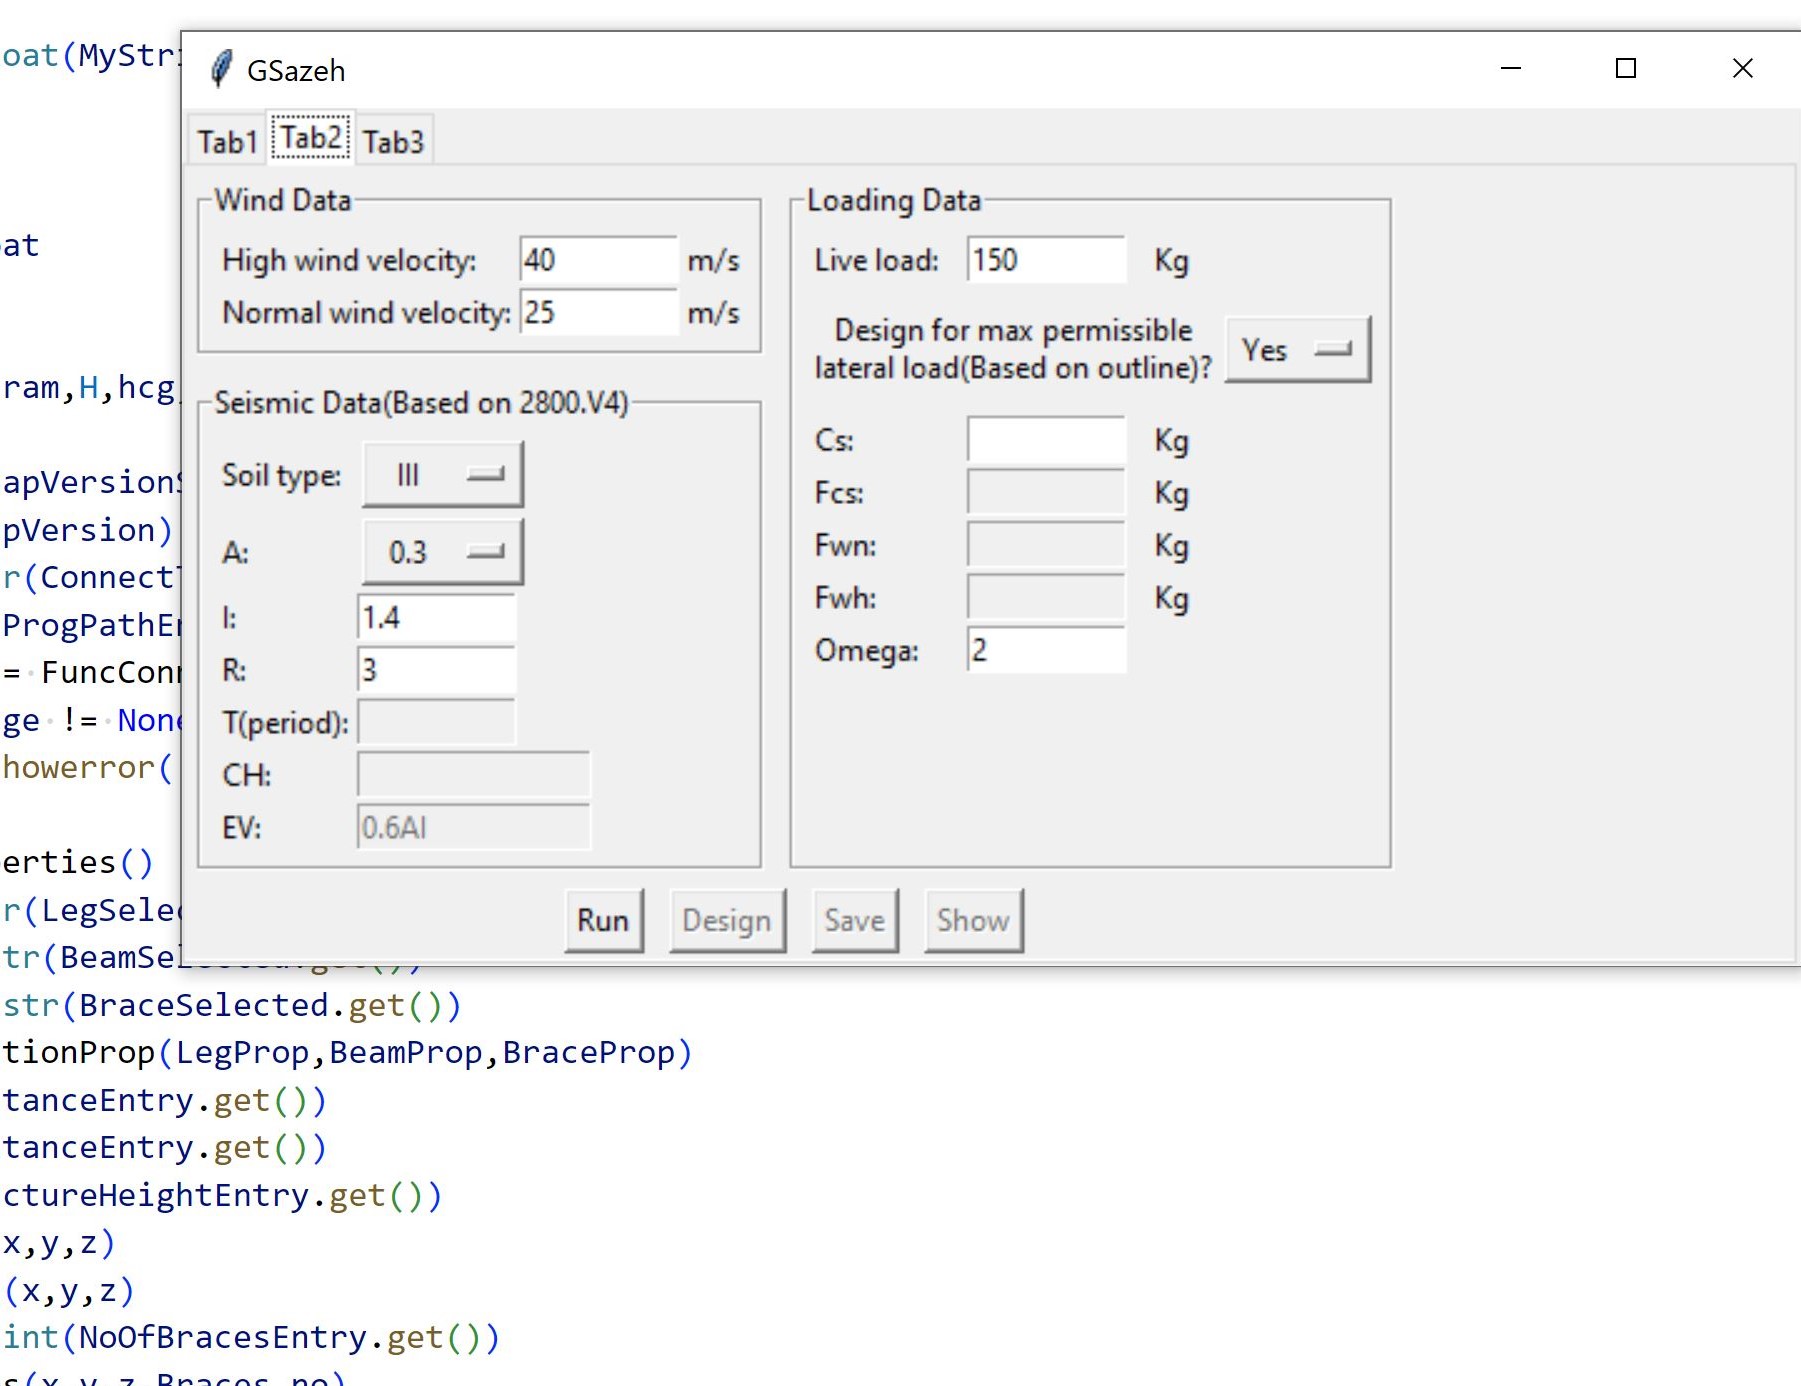Edit the Live load field
1801x1386 pixels.
[1046, 260]
